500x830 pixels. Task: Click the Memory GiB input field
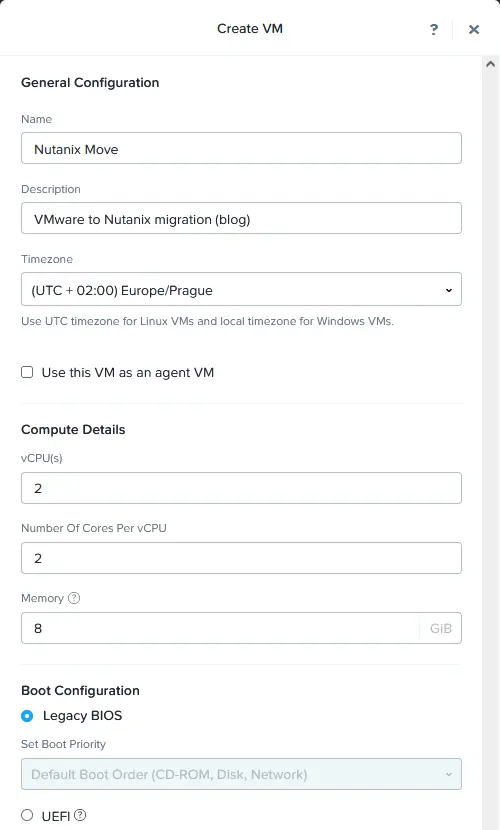point(220,628)
